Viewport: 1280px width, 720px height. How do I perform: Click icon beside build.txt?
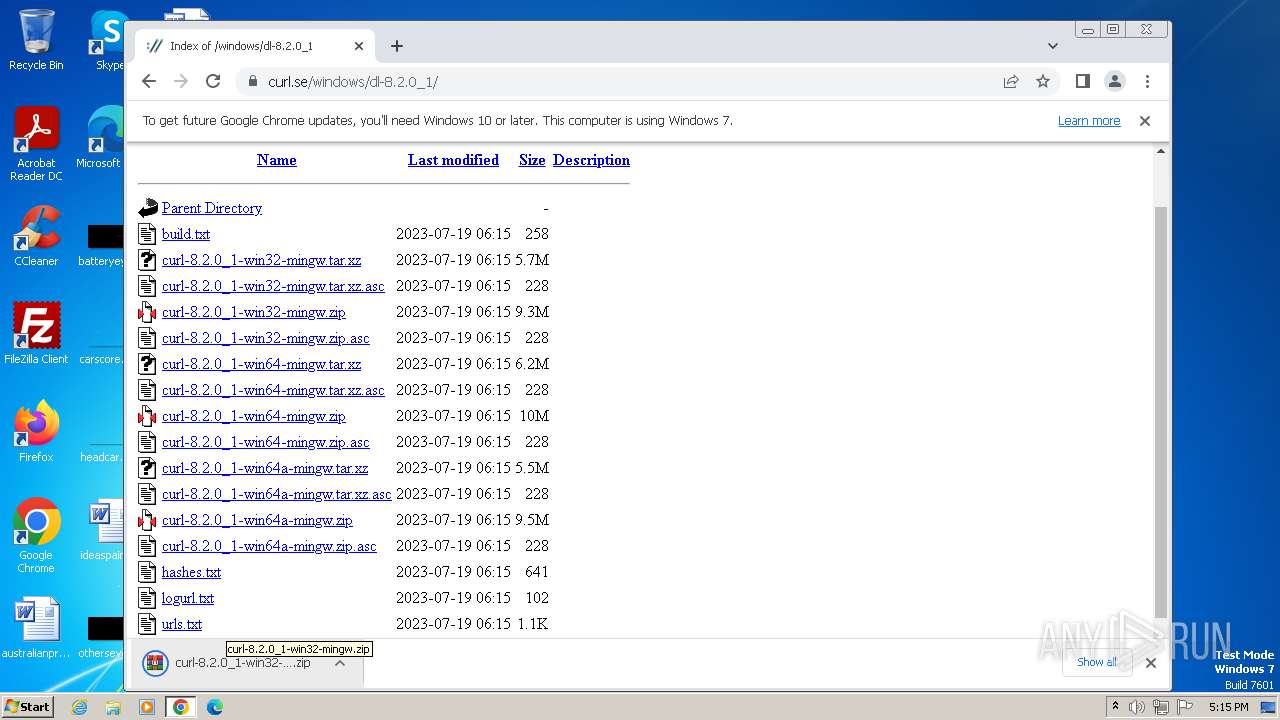(148, 234)
